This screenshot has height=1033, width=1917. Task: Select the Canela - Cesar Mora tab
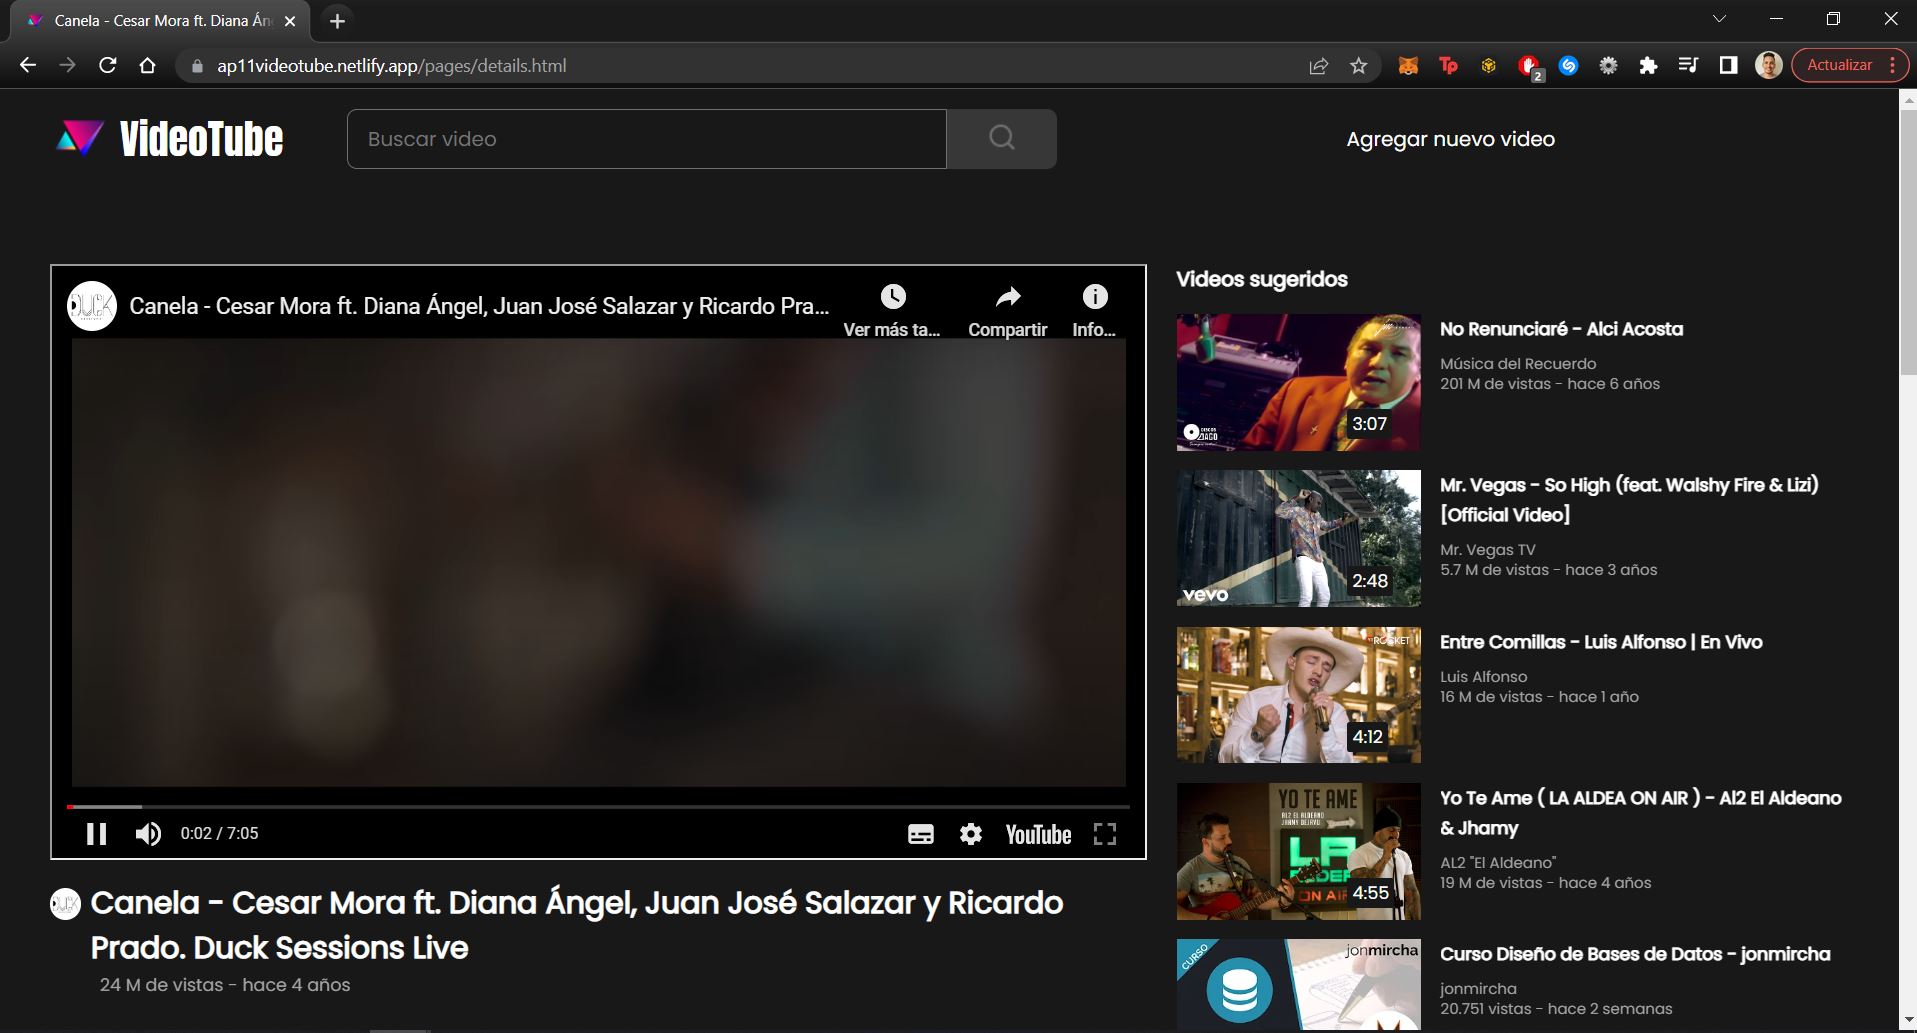tap(162, 21)
